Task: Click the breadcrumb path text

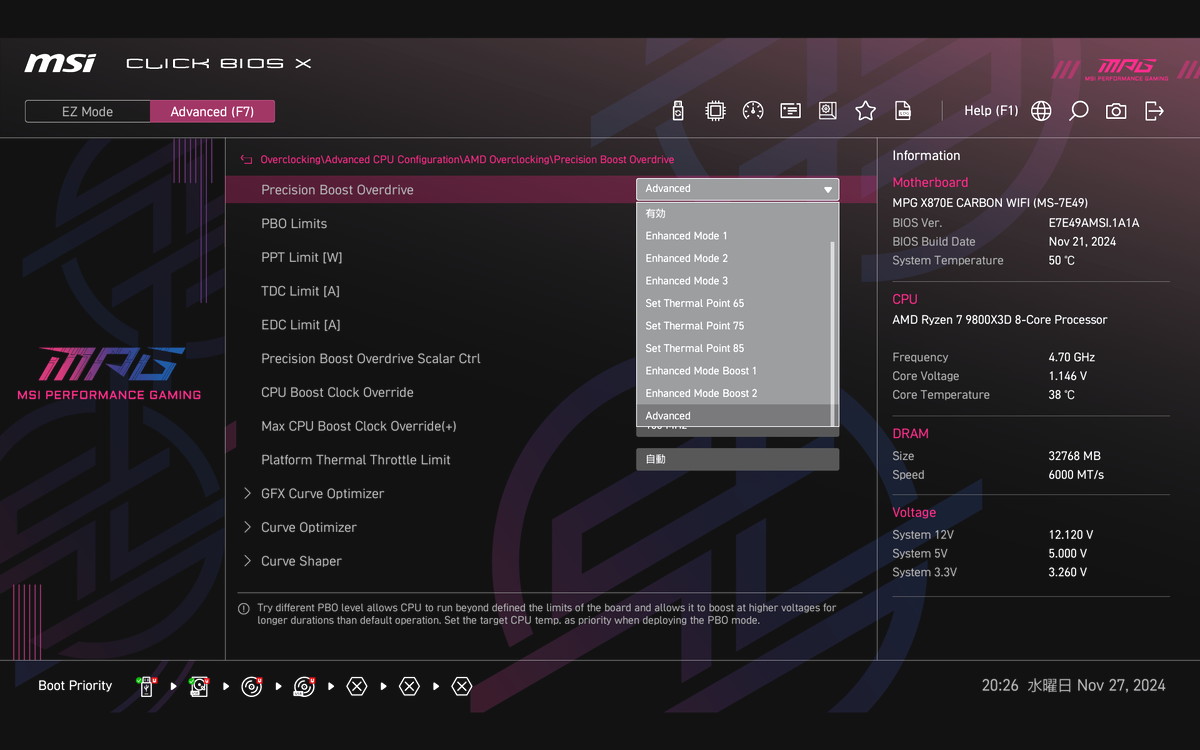Action: [467, 160]
